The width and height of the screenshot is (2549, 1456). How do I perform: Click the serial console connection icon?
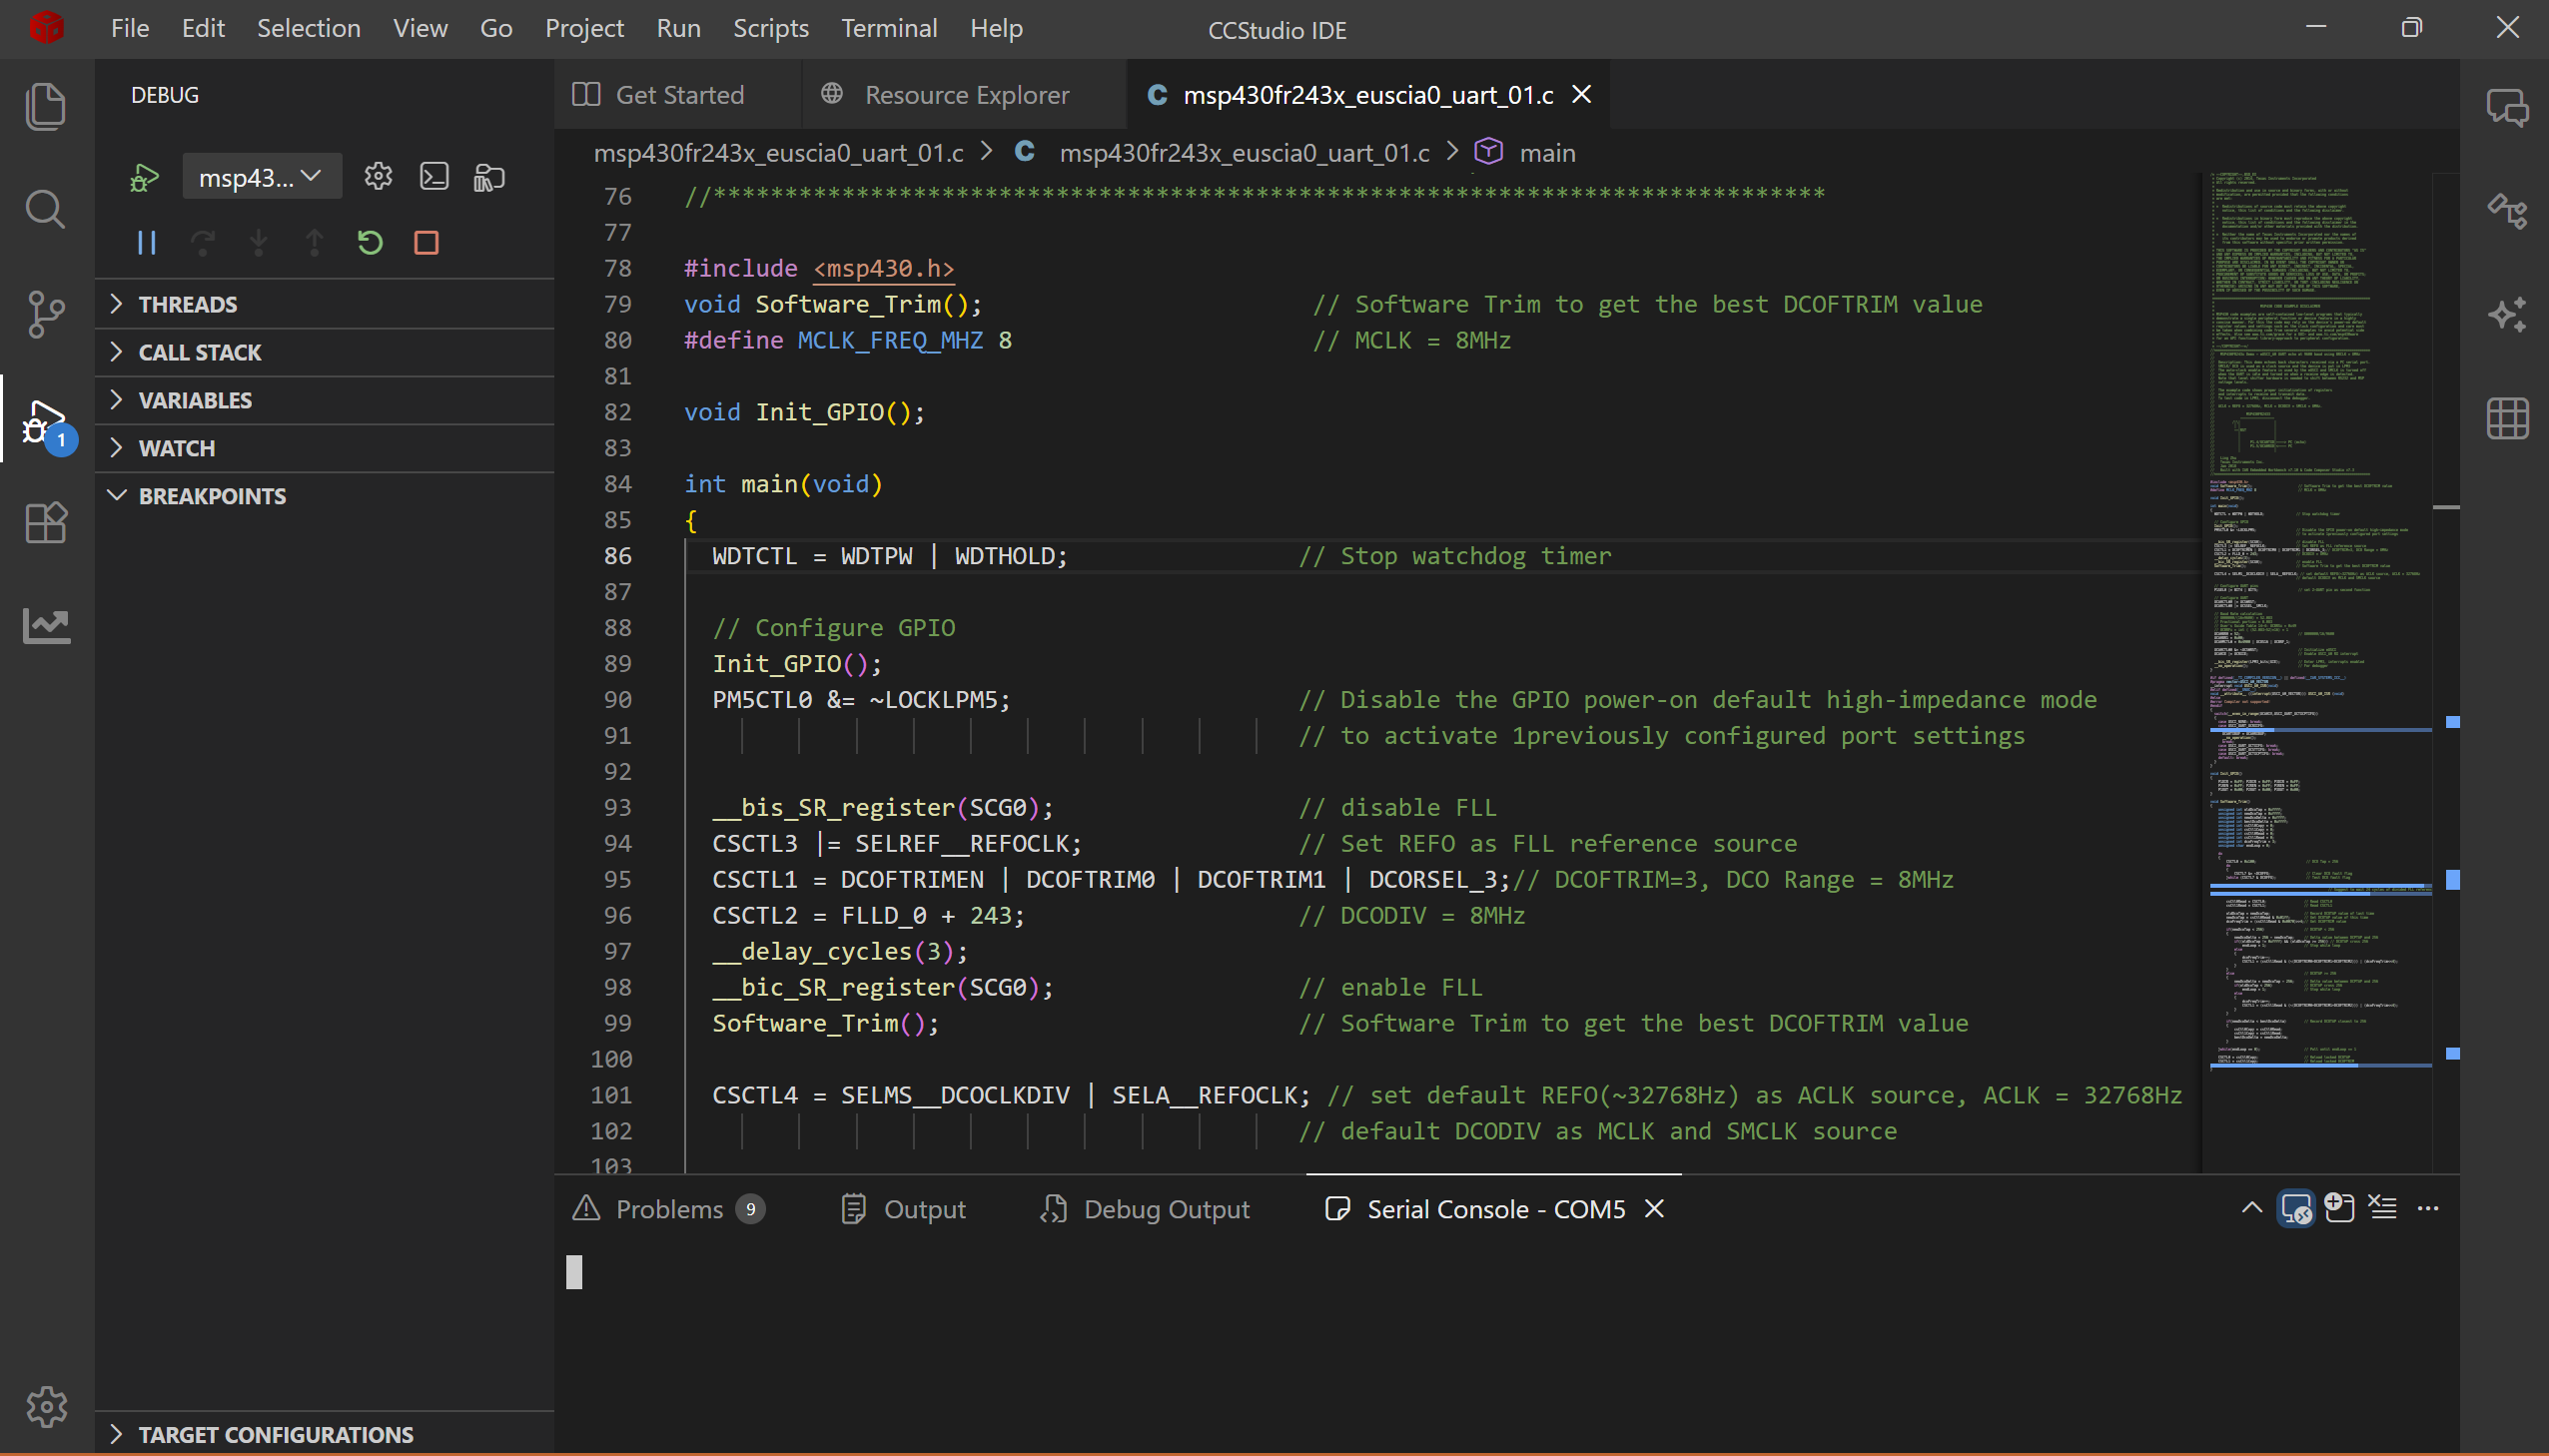click(2296, 1208)
